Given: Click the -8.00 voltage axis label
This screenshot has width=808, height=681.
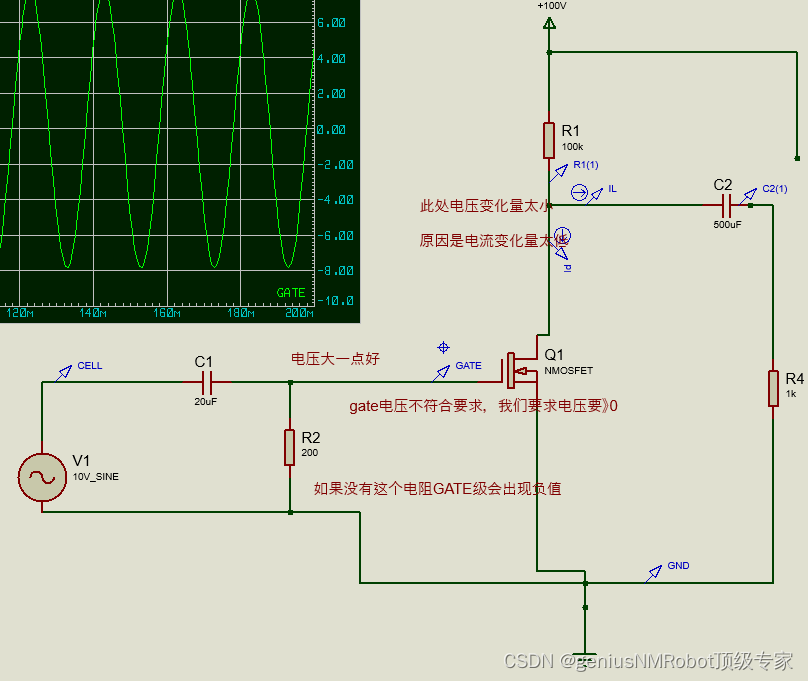Looking at the screenshot, I should (x=335, y=270).
